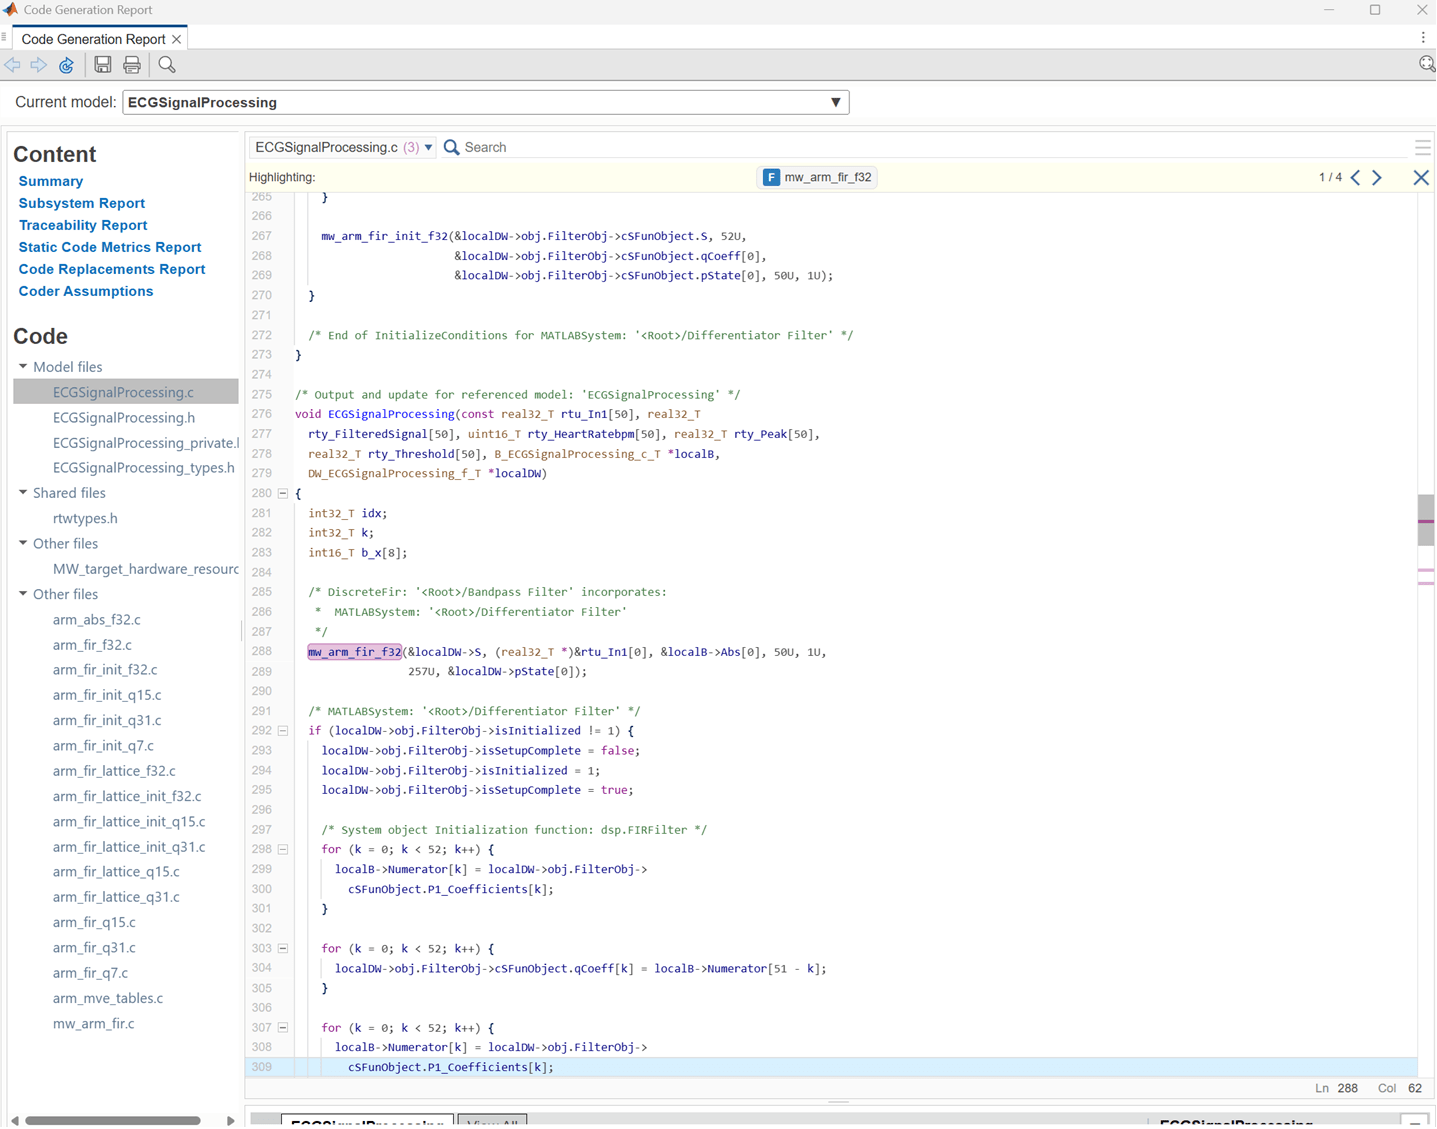Close the Code Generation Report tab

coord(177,39)
